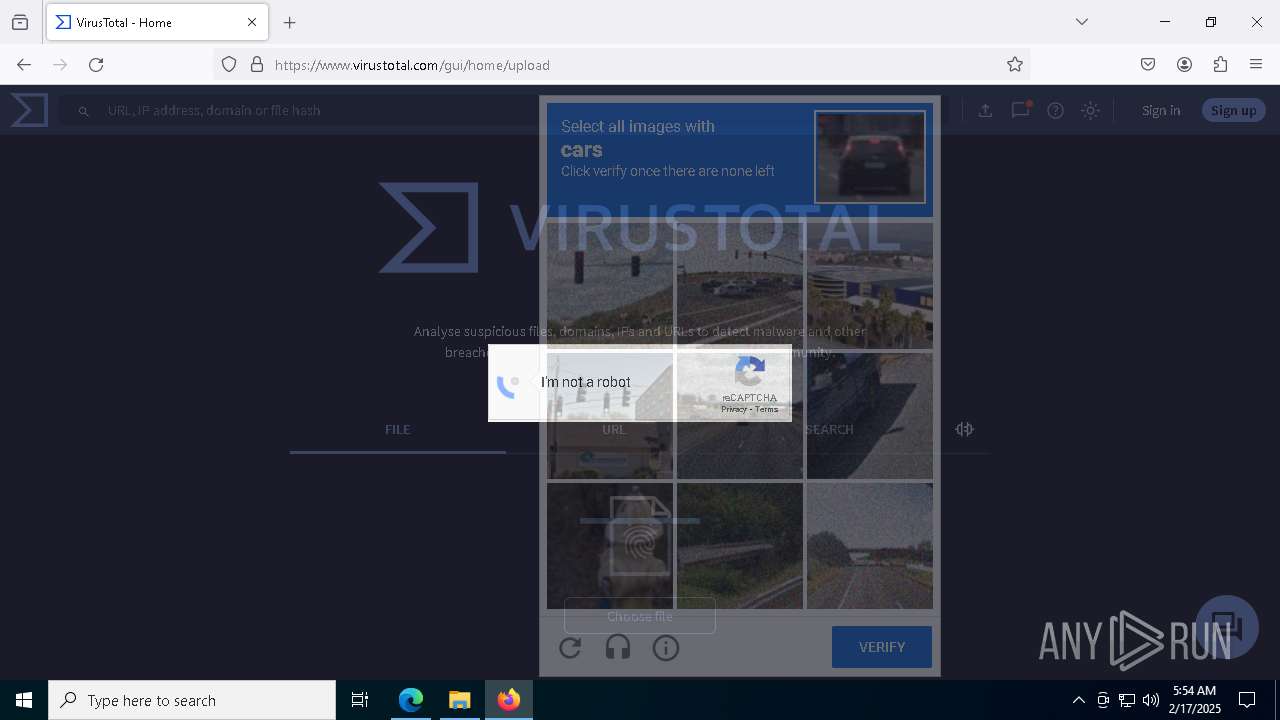Open the Firefox View icon

click(20, 22)
